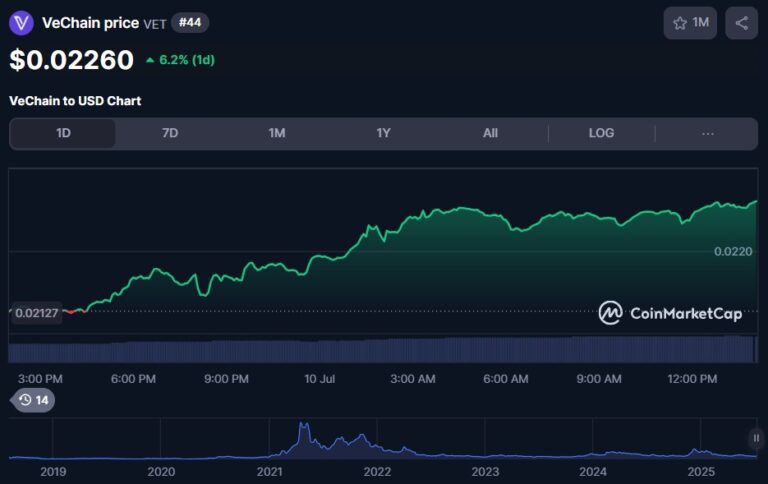768x484 pixels.
Task: Expand the three-dots more options menu
Action: pyautogui.click(x=708, y=133)
